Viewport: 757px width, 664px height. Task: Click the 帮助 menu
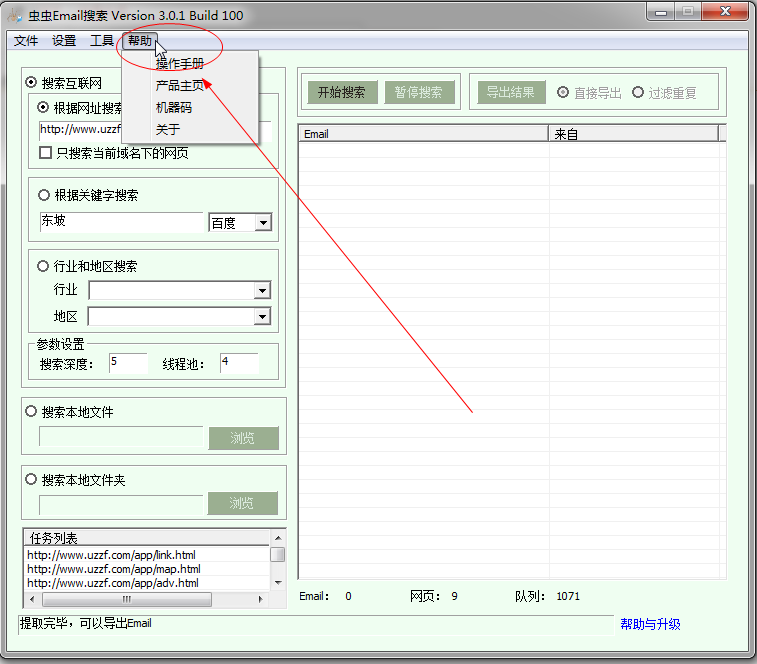pyautogui.click(x=140, y=41)
